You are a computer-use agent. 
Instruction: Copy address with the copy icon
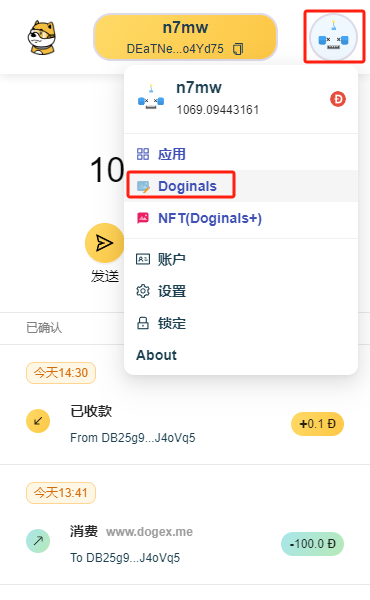238,49
